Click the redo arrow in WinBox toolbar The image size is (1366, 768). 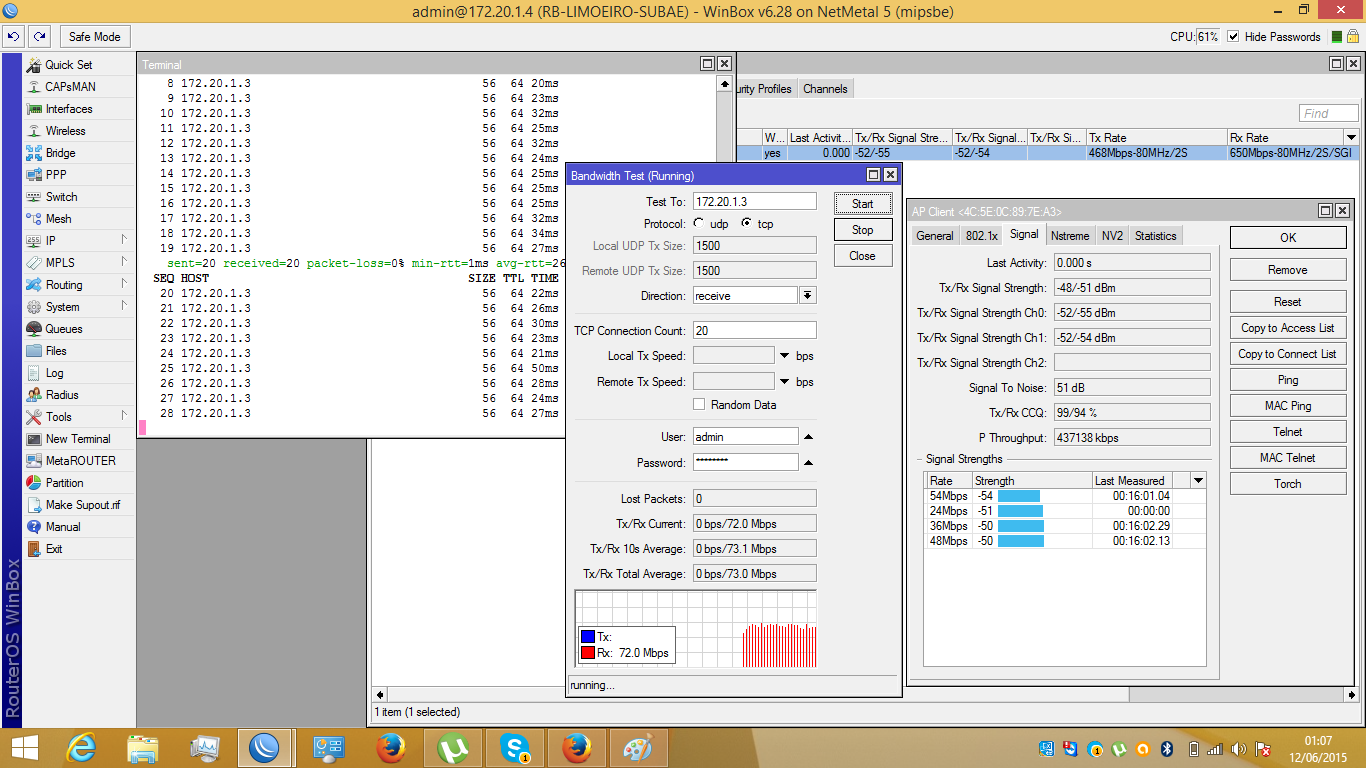(39, 37)
